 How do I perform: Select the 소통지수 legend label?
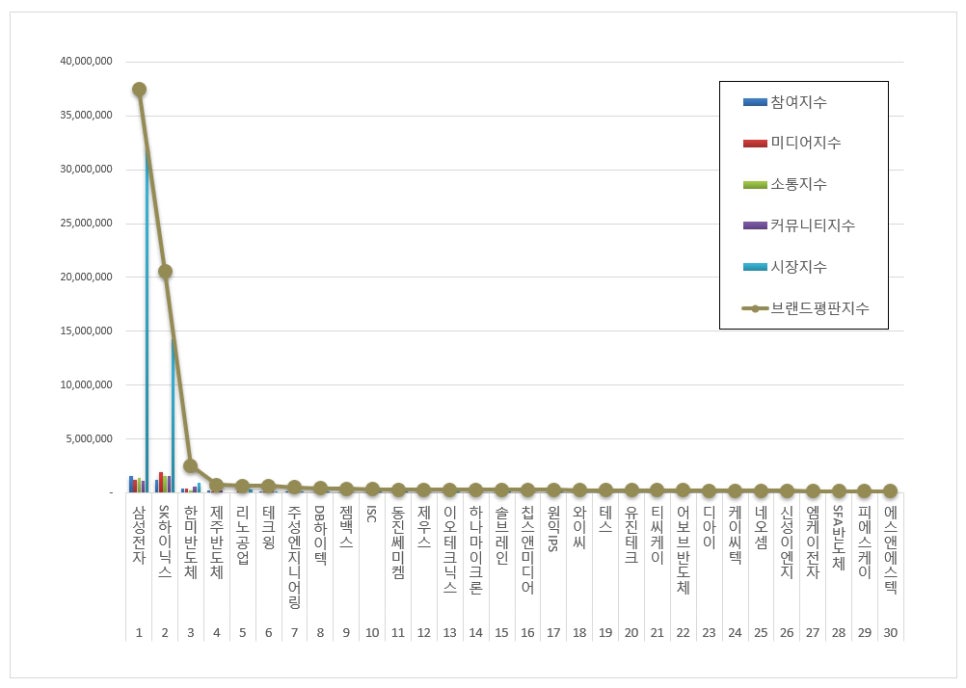pyautogui.click(x=798, y=184)
